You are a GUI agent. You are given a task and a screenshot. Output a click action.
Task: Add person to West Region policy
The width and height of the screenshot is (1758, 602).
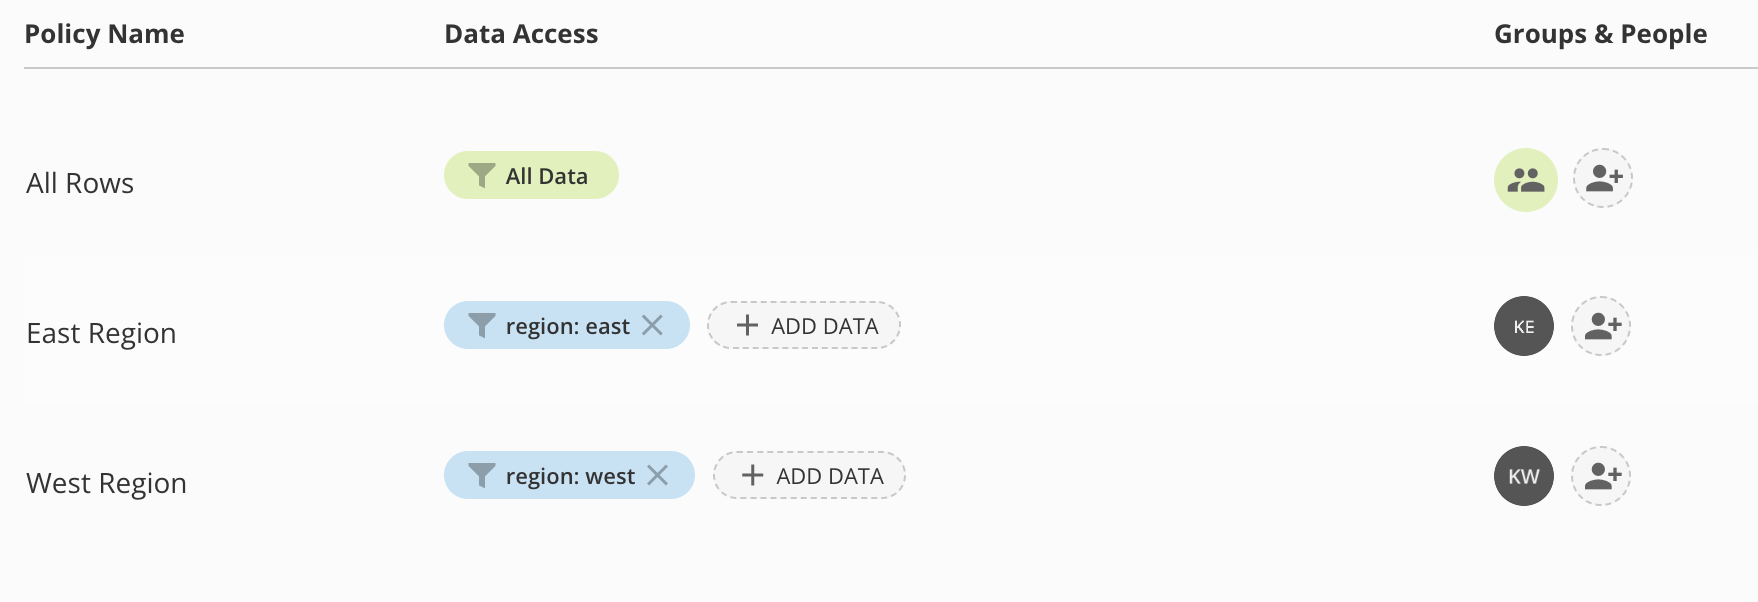pos(1601,476)
